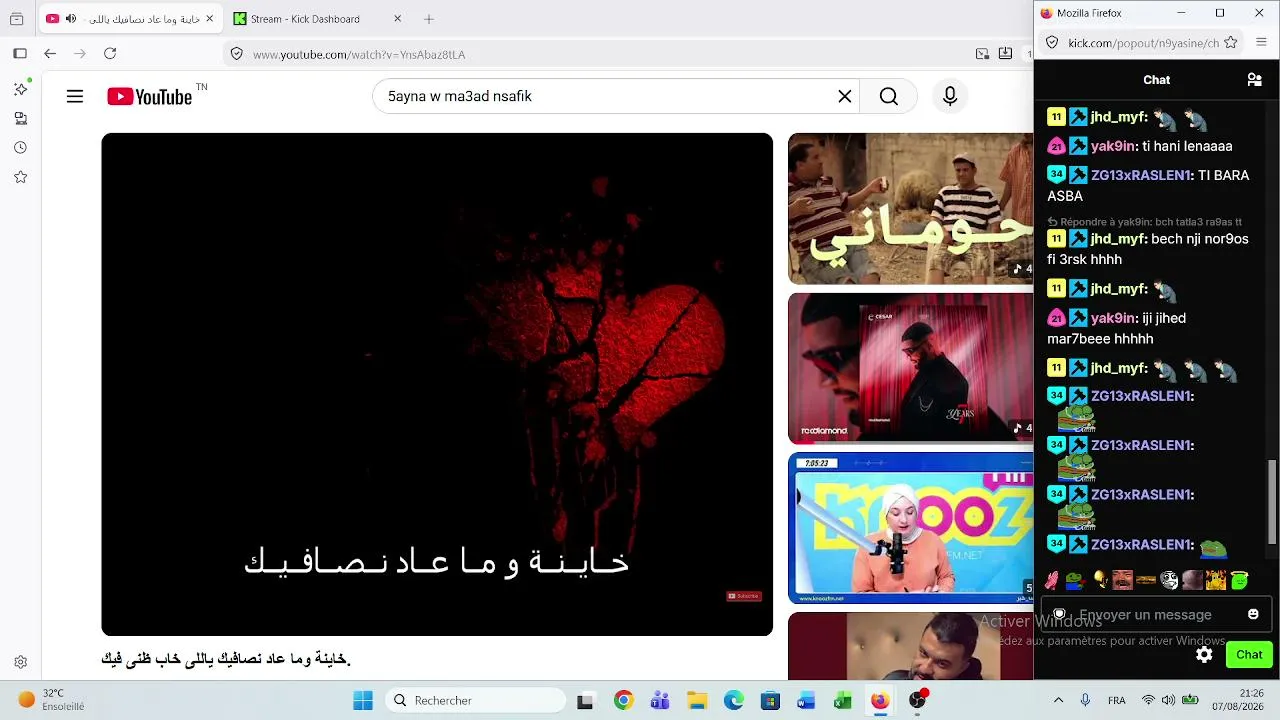Go back to the previous page
1280x720 pixels.
pyautogui.click(x=50, y=54)
